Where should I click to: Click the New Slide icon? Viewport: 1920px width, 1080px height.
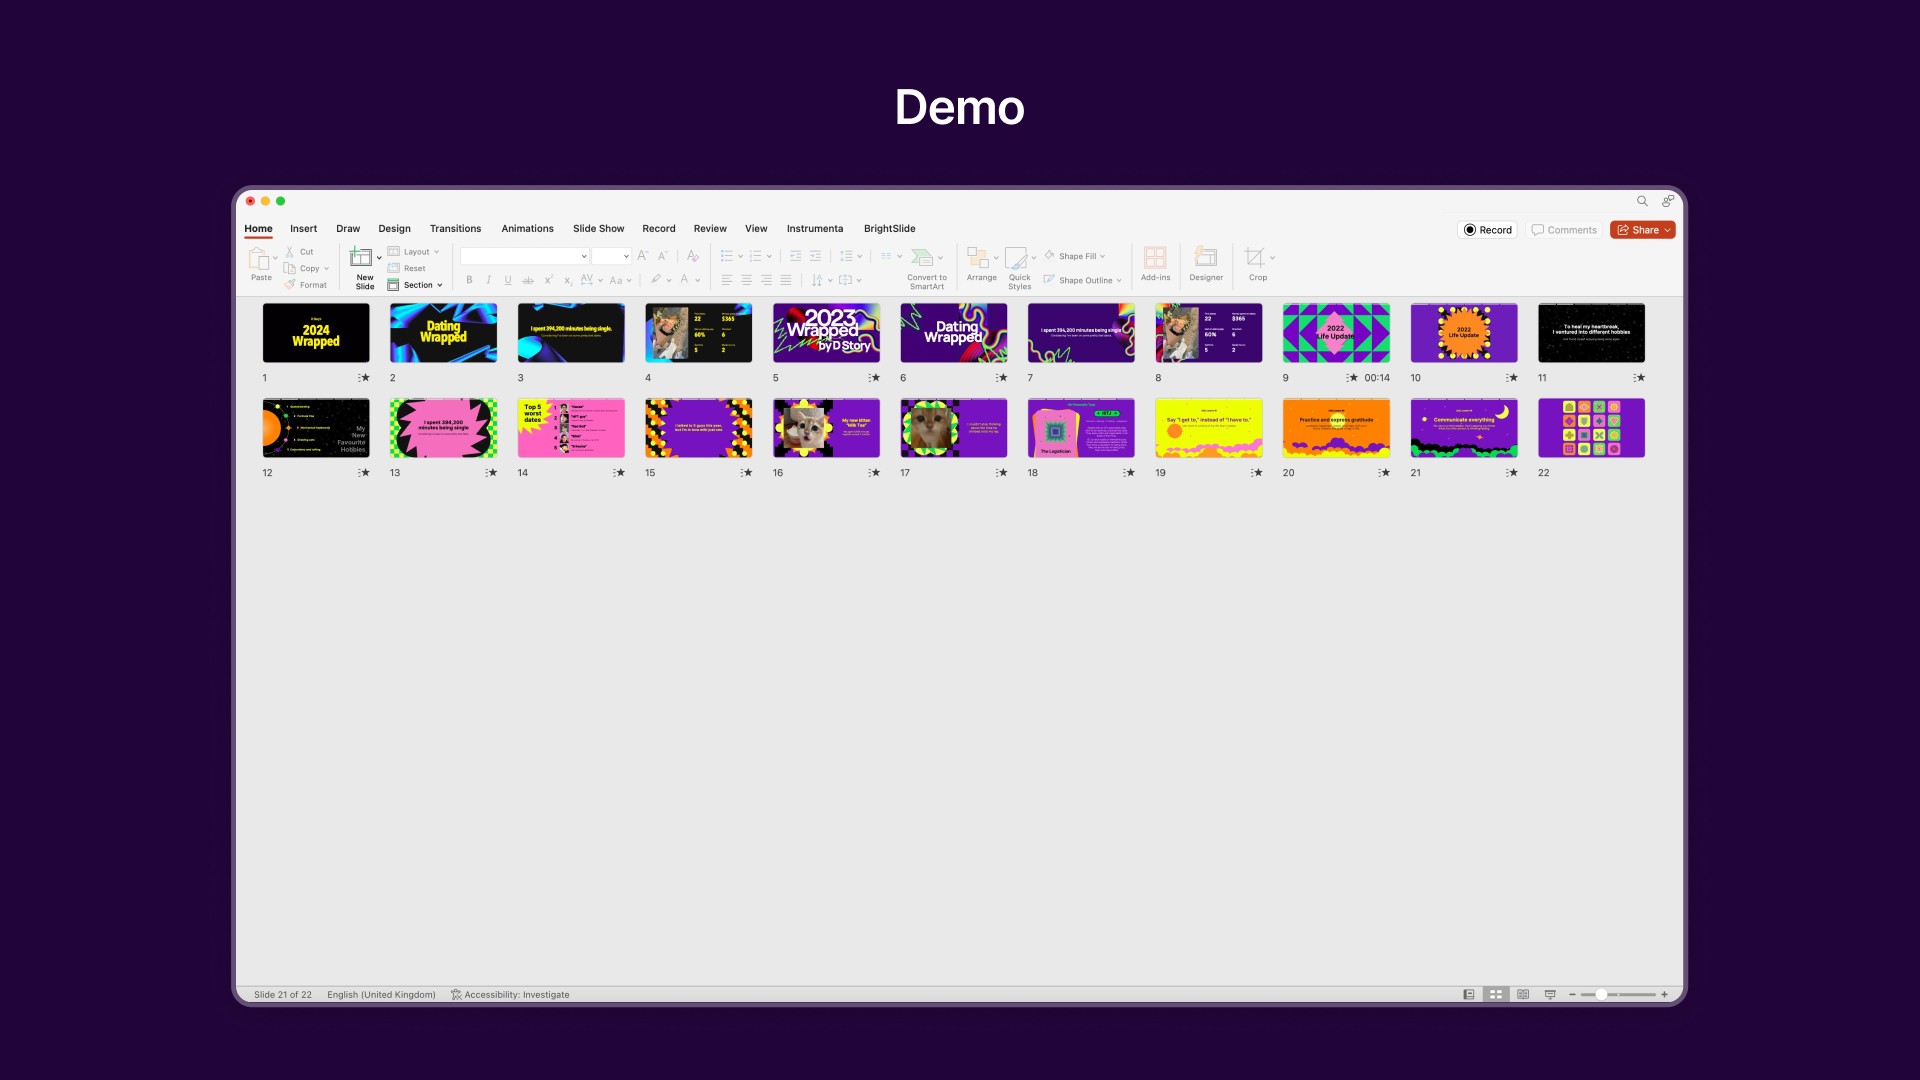[x=361, y=258]
